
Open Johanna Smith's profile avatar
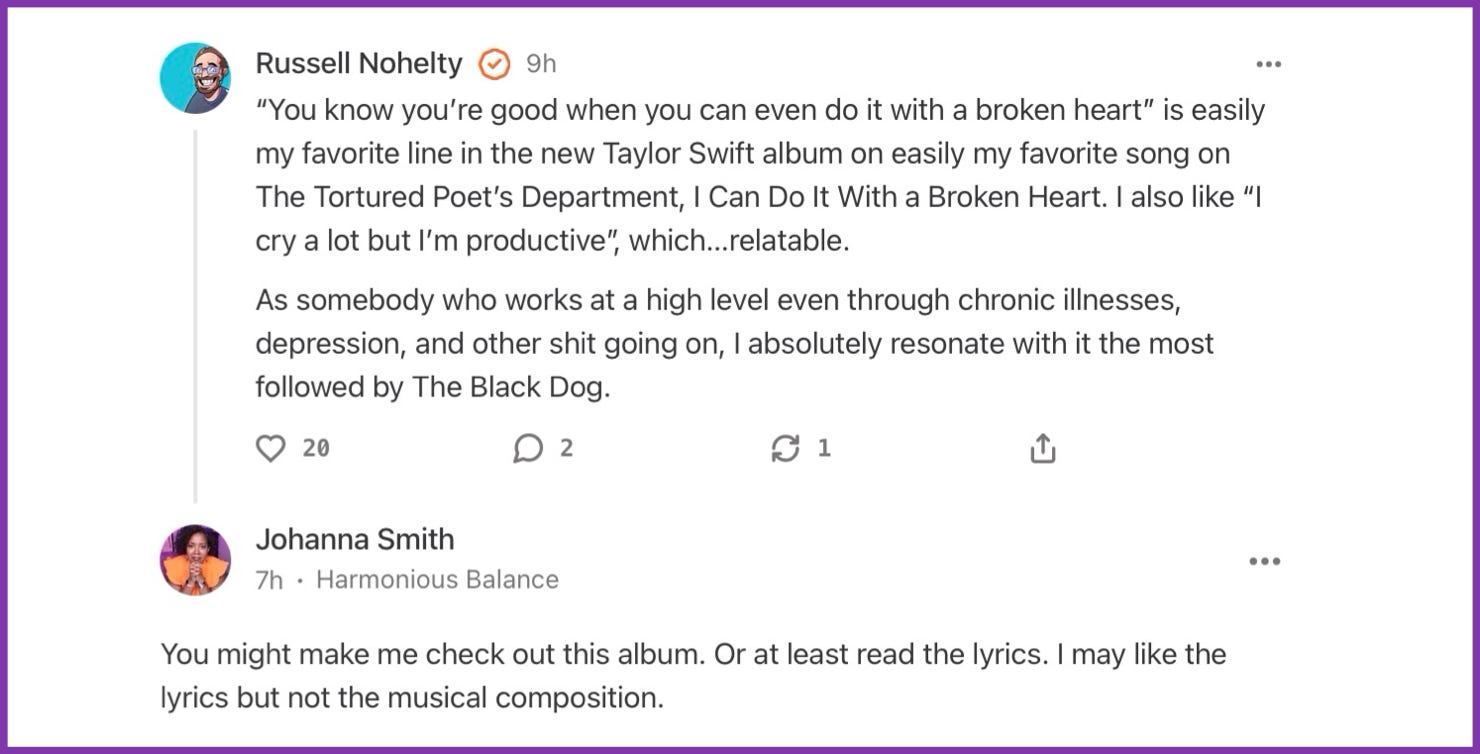point(195,559)
